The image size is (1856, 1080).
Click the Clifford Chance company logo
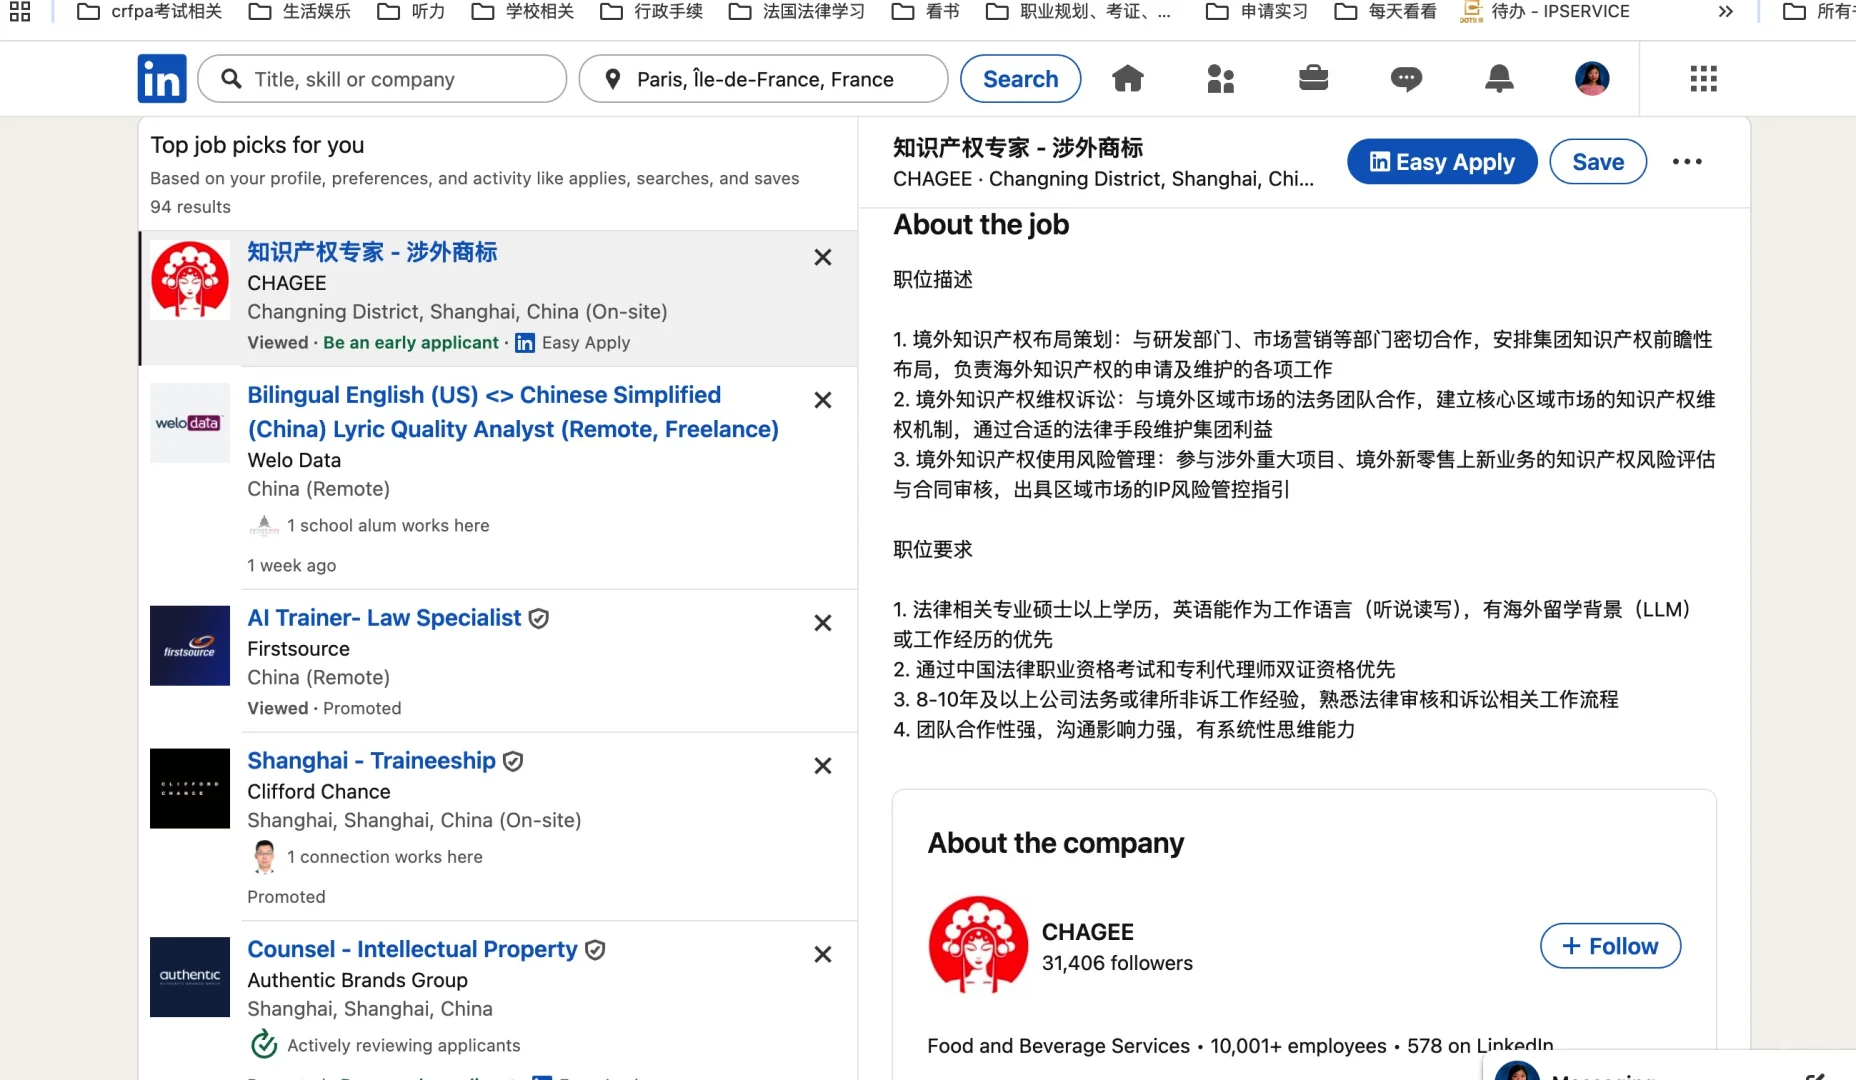pos(190,789)
